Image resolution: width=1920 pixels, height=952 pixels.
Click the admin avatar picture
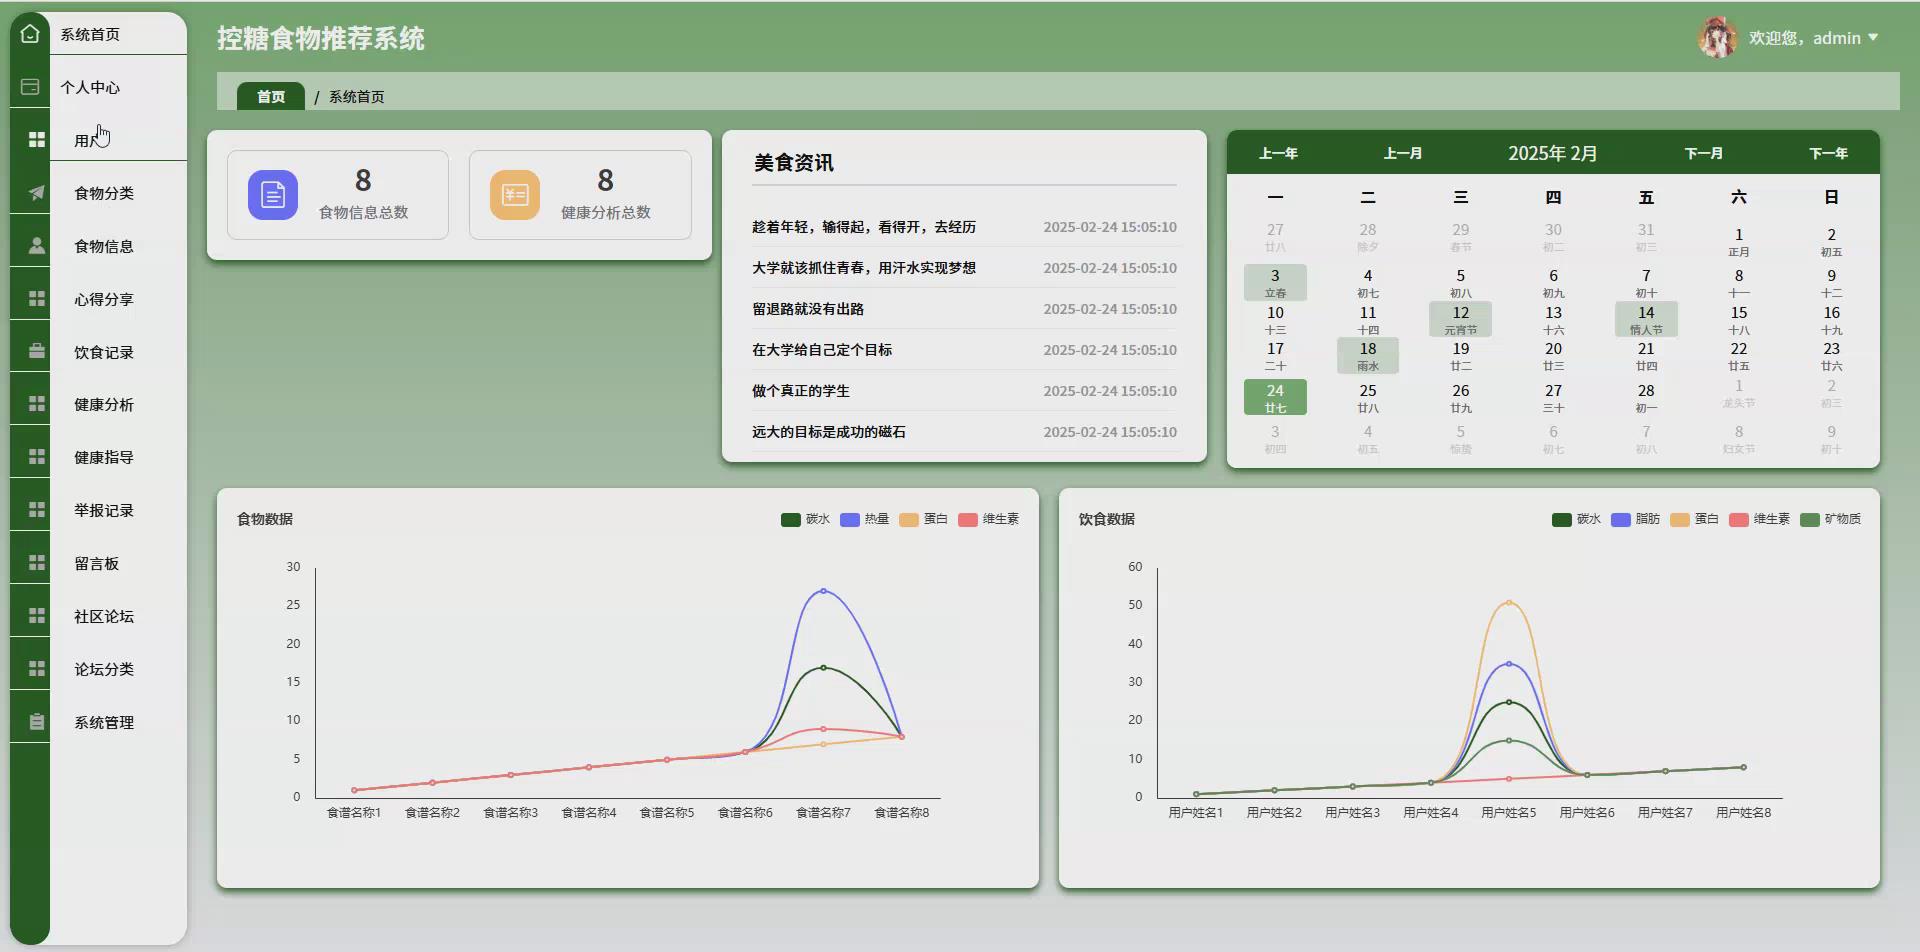(x=1718, y=38)
